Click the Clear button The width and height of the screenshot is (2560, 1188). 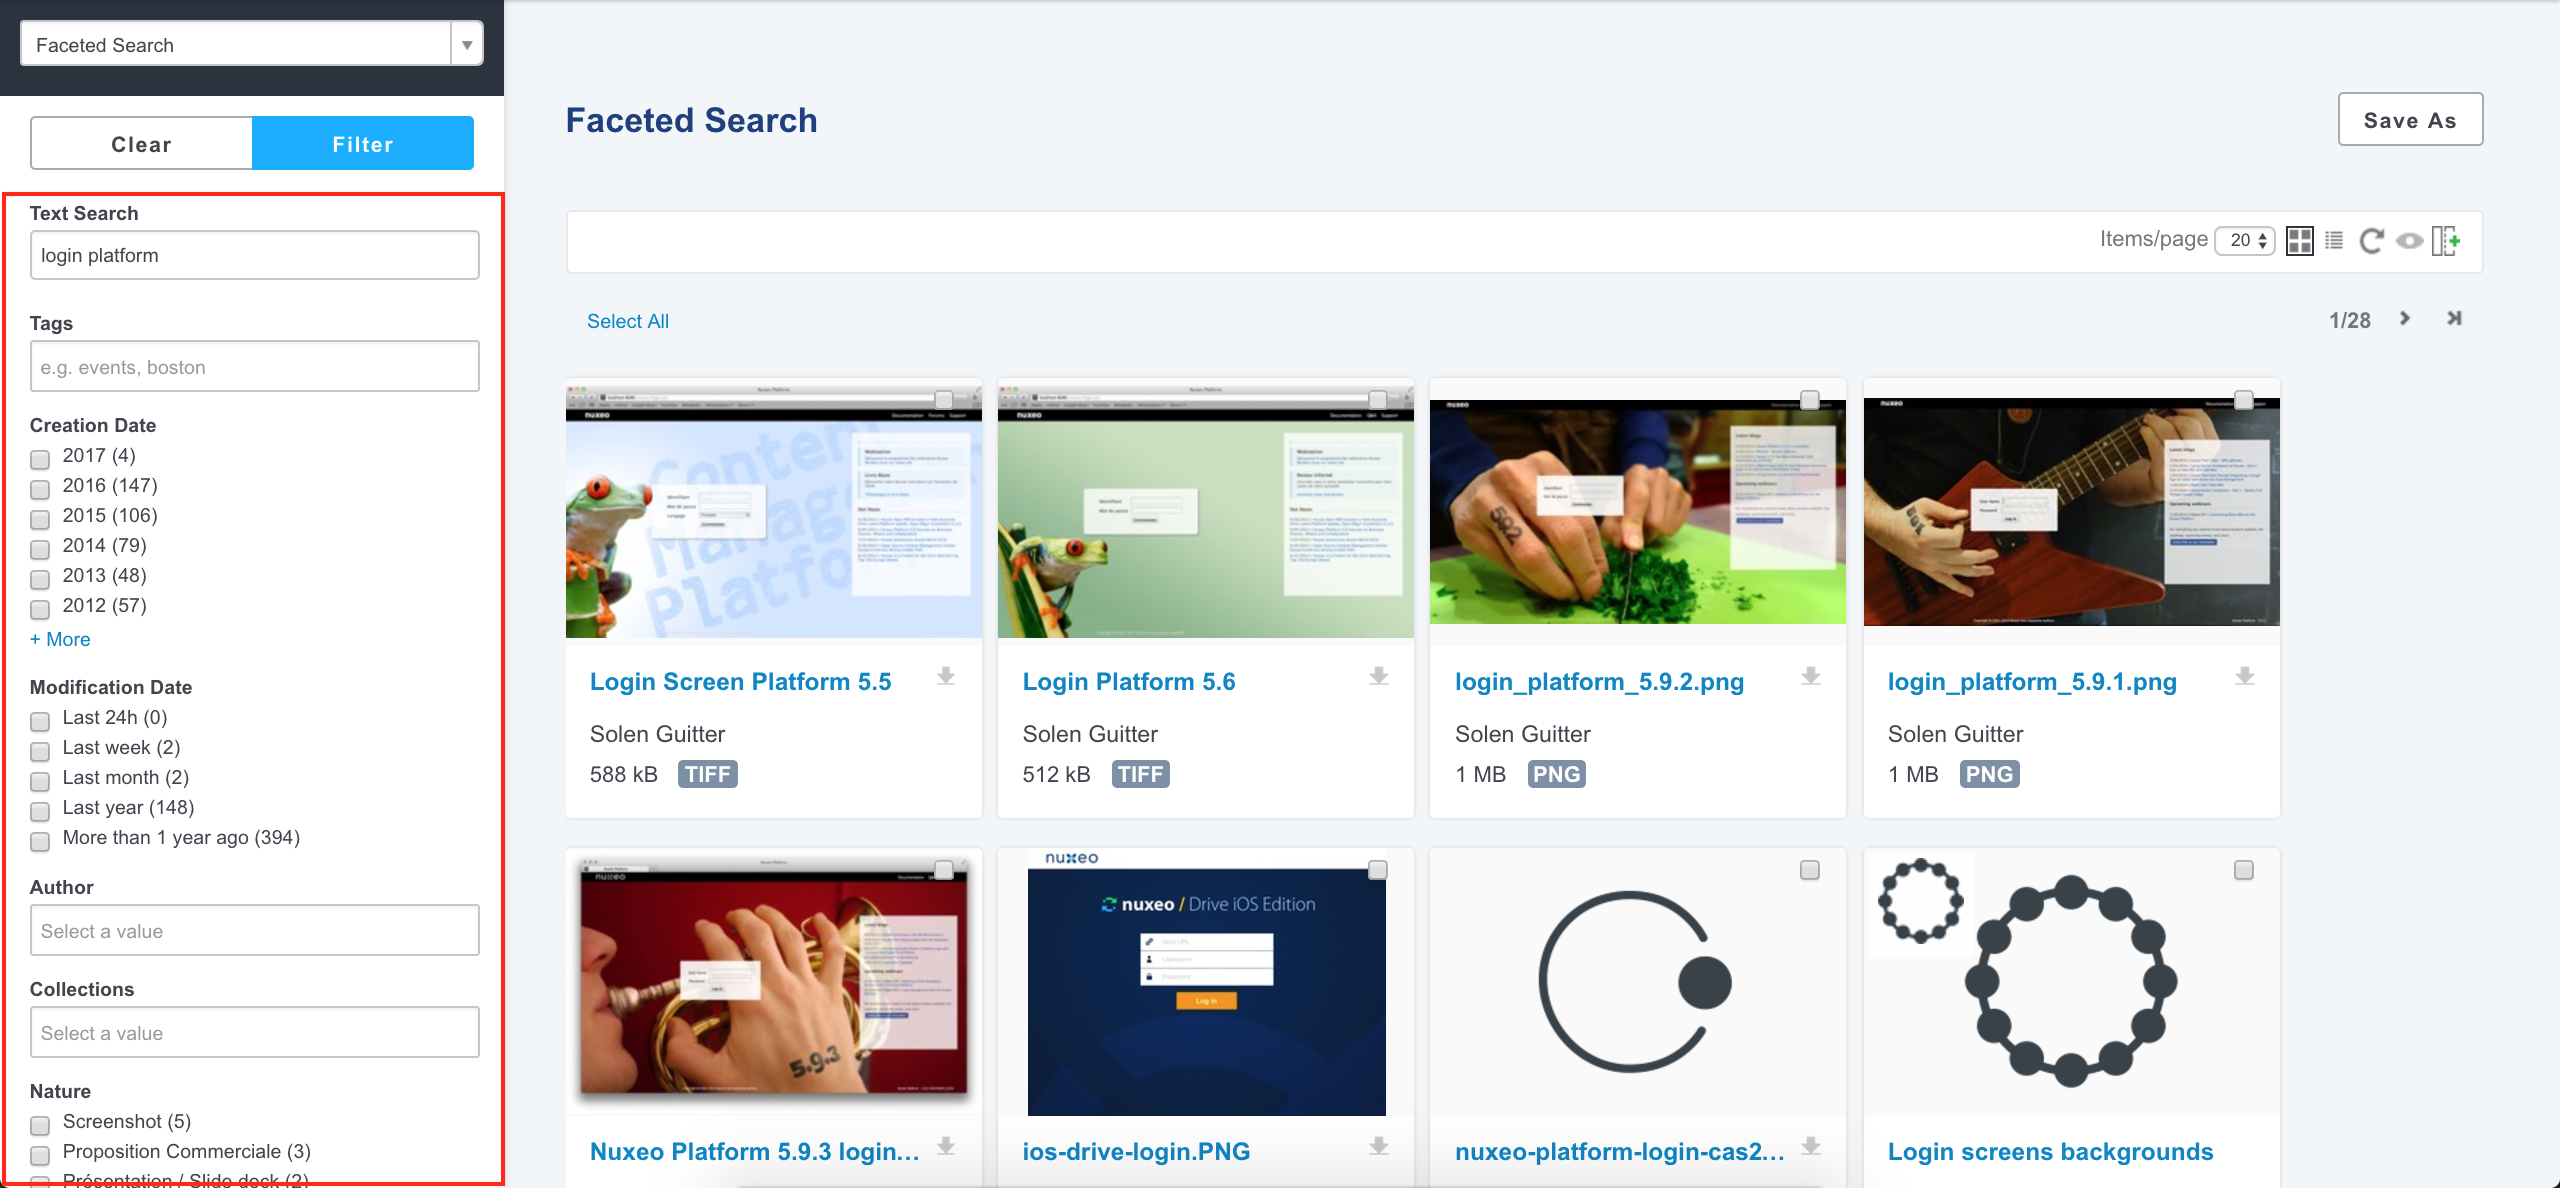coord(141,144)
